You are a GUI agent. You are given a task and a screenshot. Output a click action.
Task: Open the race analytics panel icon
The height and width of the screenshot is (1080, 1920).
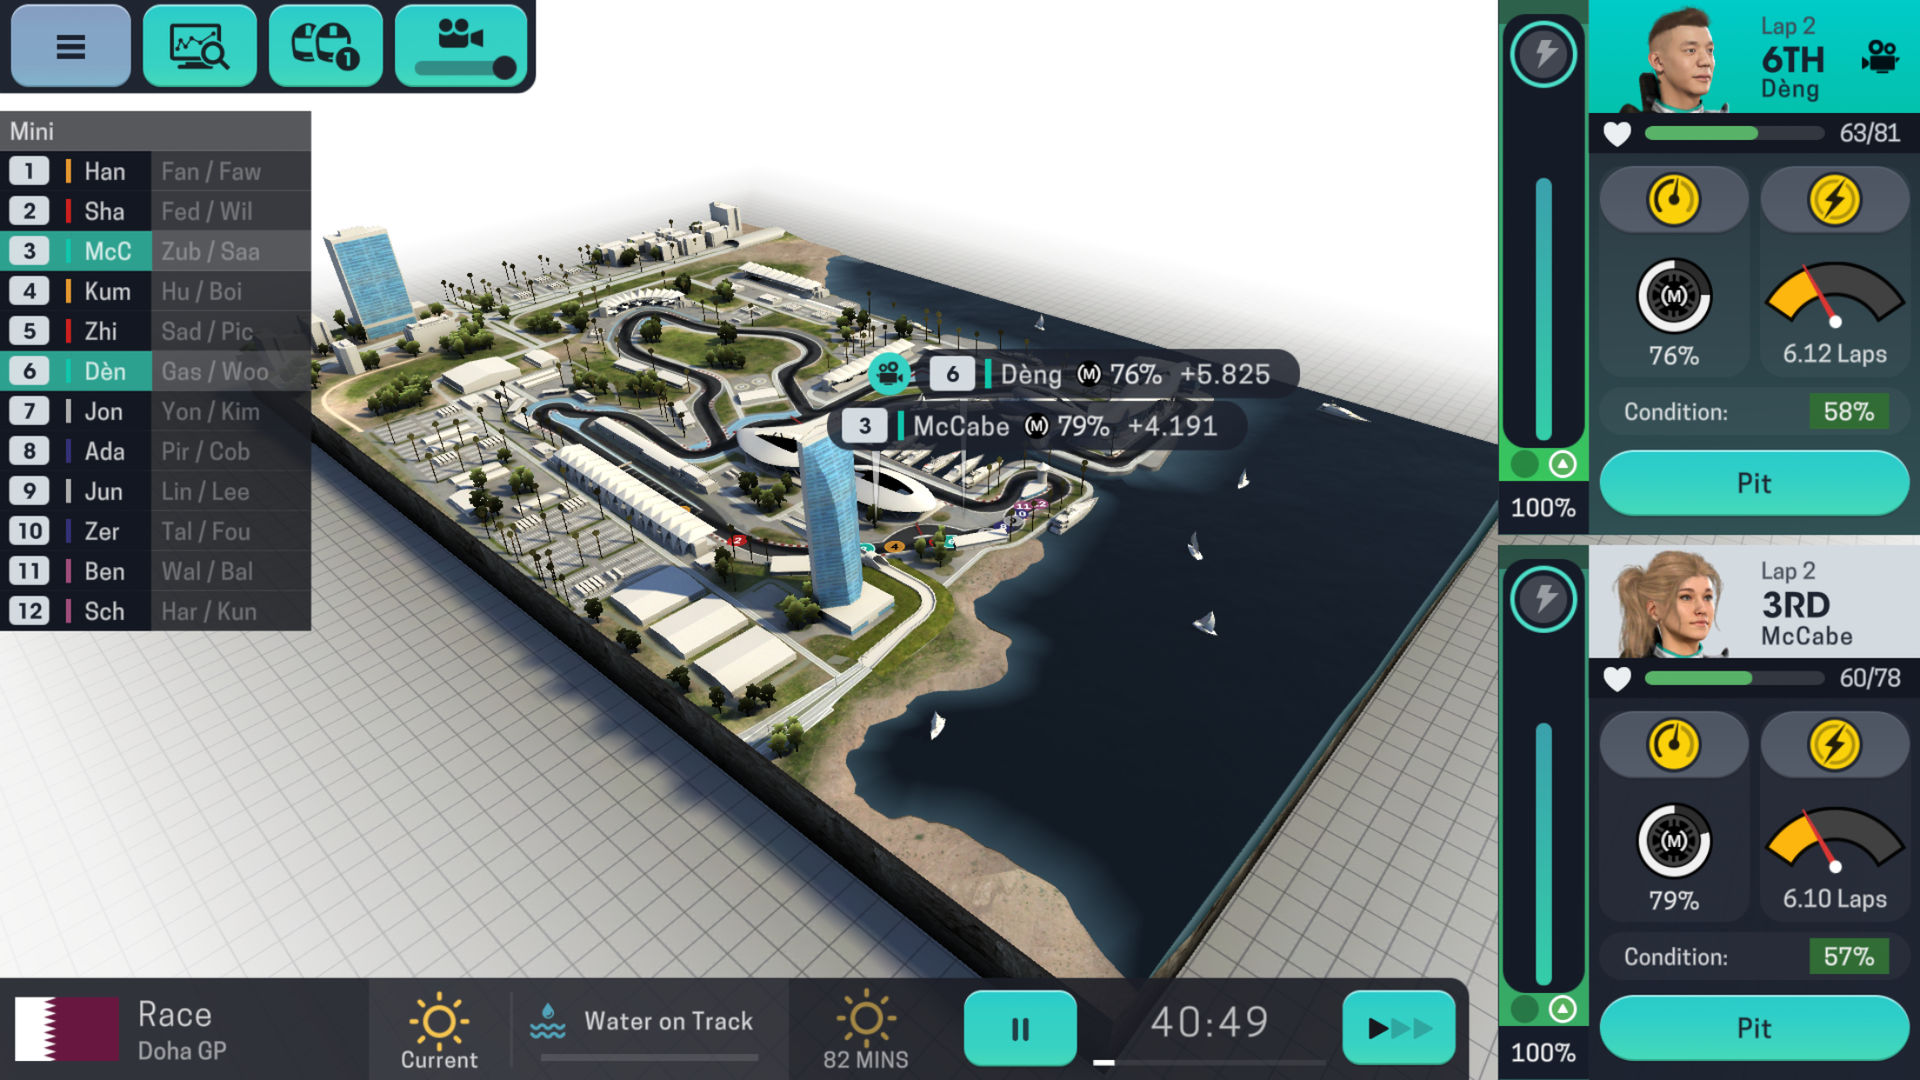[x=198, y=45]
